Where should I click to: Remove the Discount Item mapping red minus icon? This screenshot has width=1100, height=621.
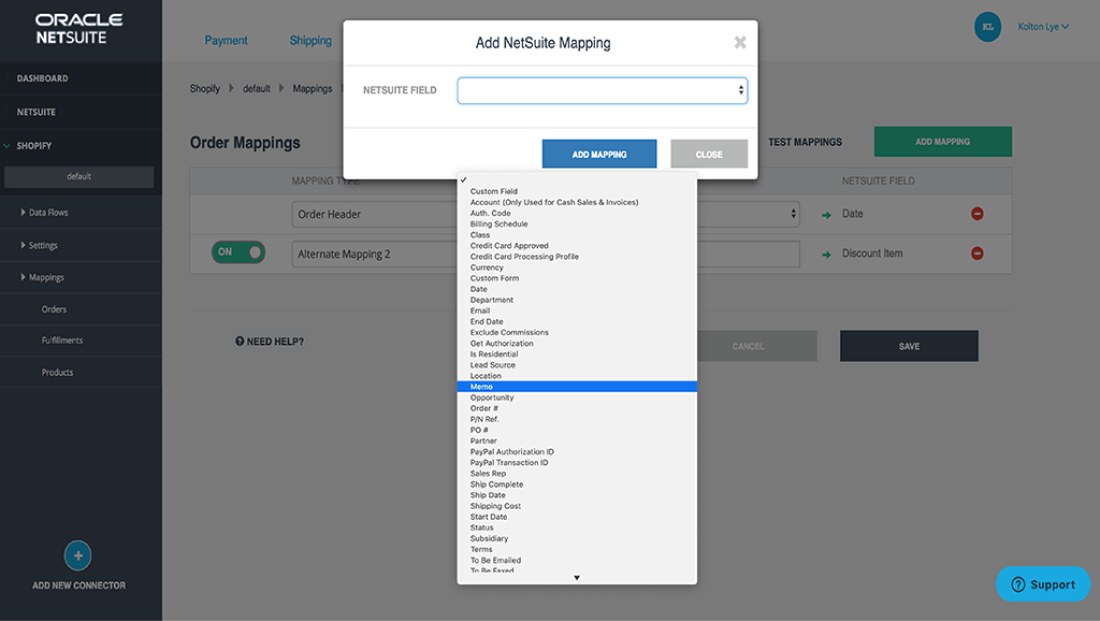[x=977, y=253]
